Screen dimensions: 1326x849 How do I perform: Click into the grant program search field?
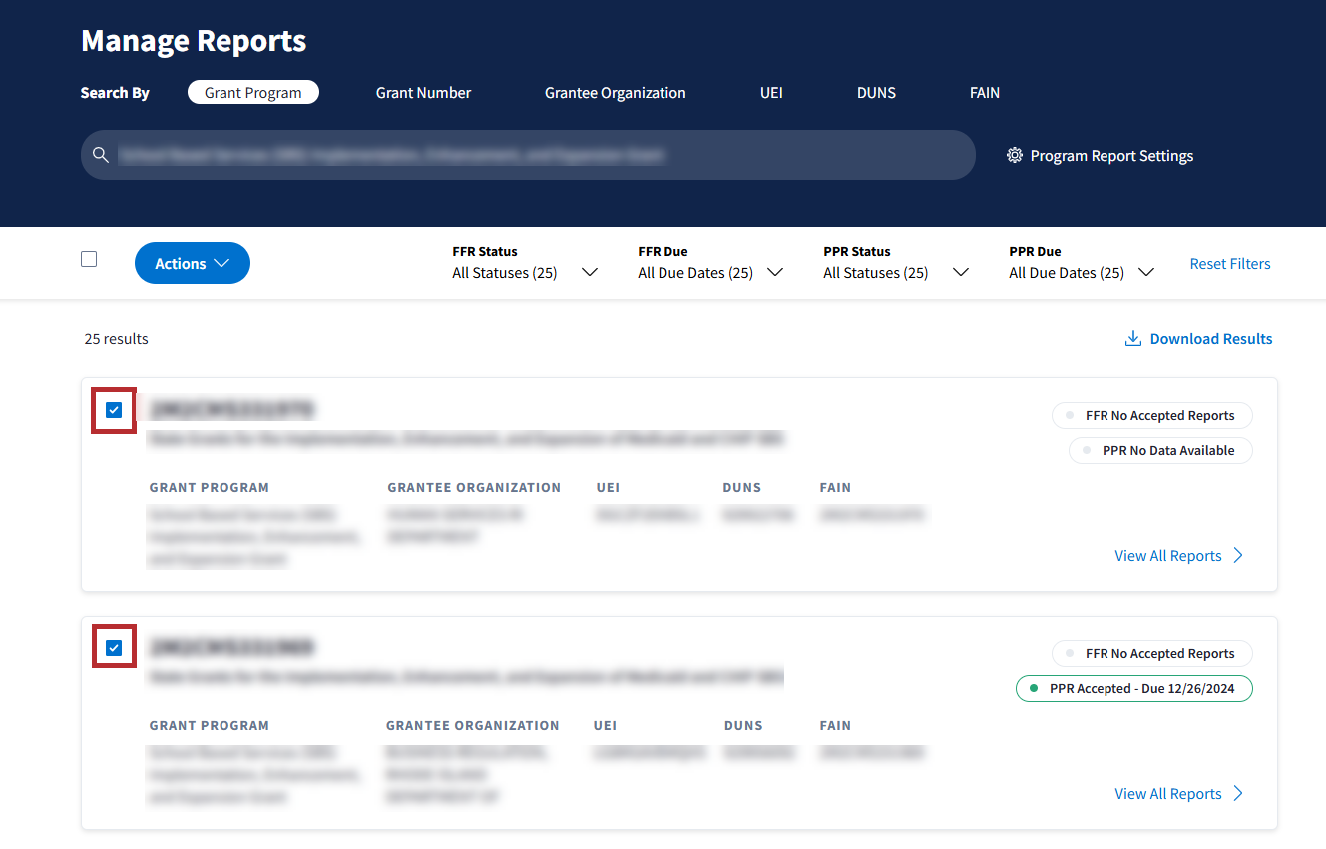point(540,155)
